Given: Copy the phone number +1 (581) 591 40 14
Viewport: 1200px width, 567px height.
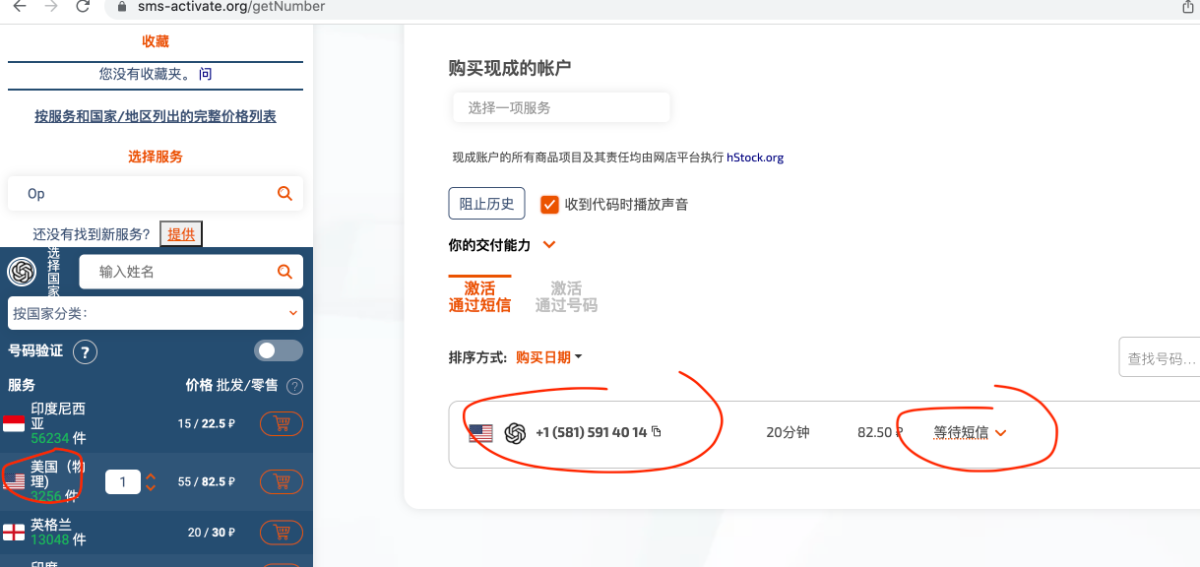Looking at the screenshot, I should [x=657, y=432].
